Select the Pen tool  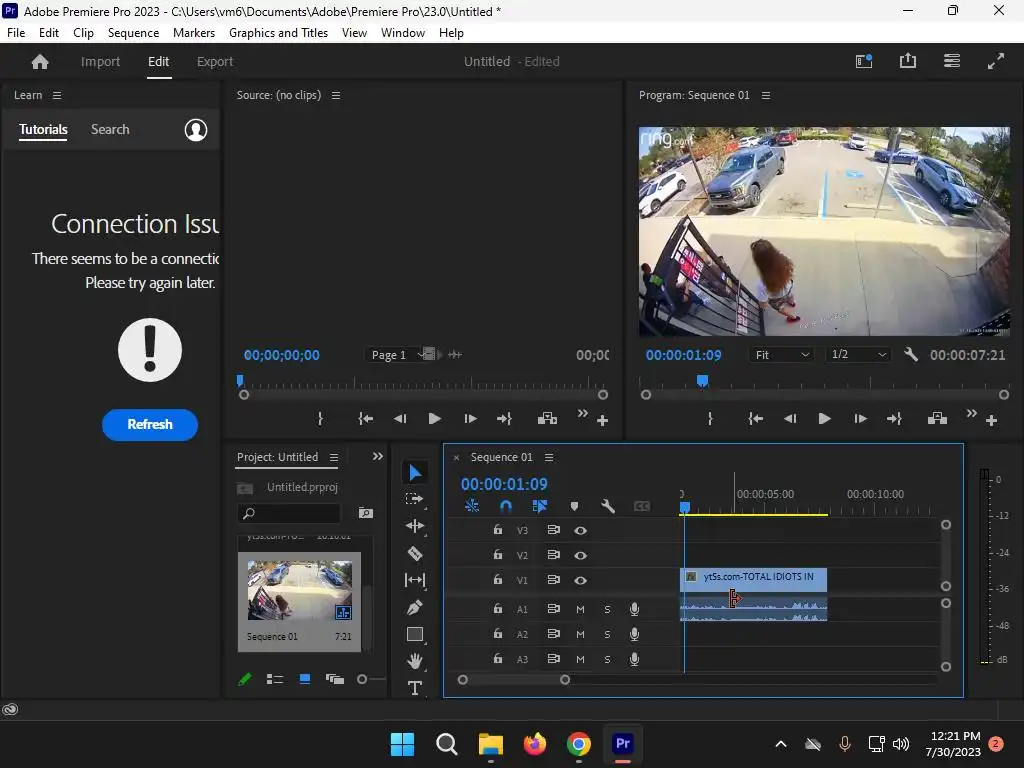[415, 607]
